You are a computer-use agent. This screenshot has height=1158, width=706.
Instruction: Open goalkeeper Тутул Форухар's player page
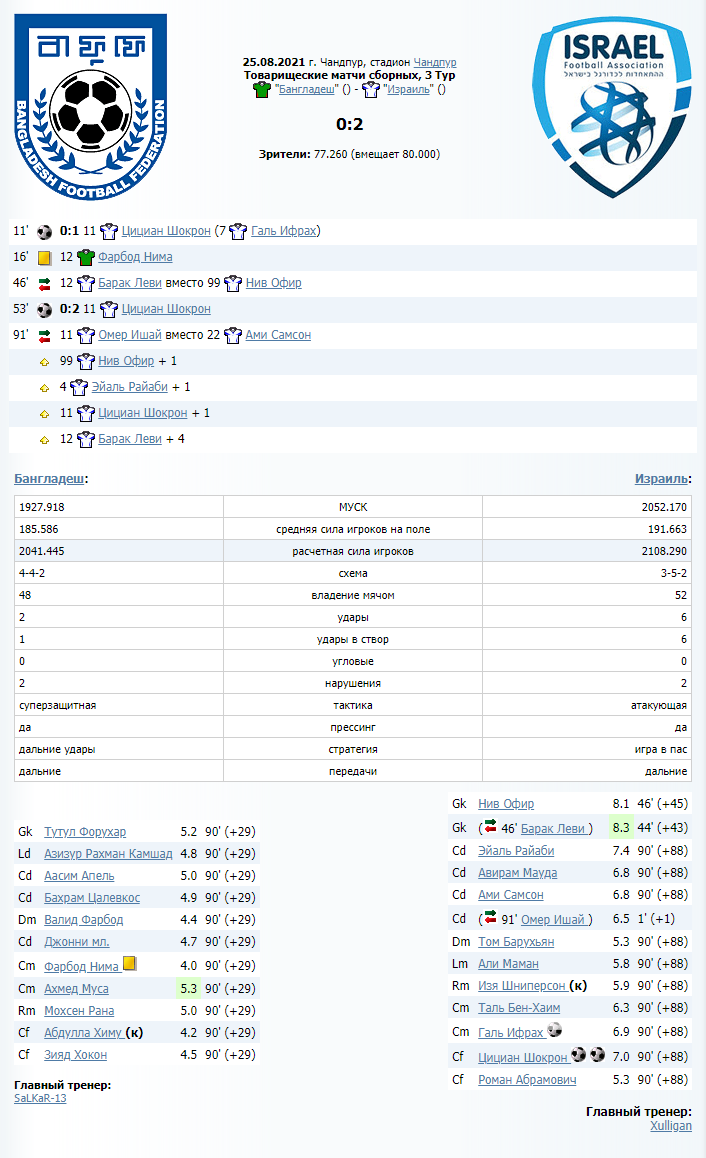tap(85, 832)
